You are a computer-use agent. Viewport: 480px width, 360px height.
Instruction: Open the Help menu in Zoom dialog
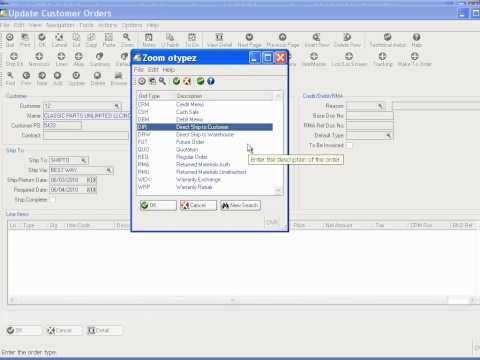tap(169, 70)
